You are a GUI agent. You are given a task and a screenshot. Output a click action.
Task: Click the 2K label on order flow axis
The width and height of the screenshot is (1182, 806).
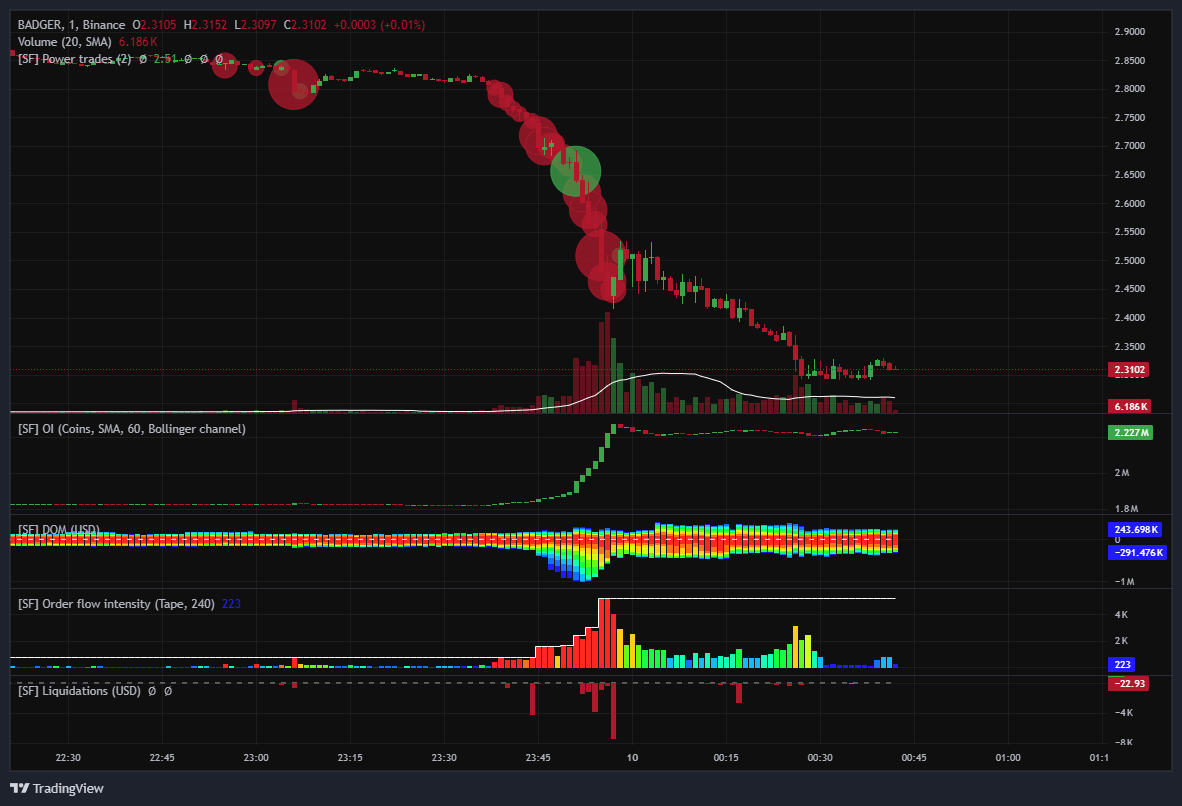1122,641
